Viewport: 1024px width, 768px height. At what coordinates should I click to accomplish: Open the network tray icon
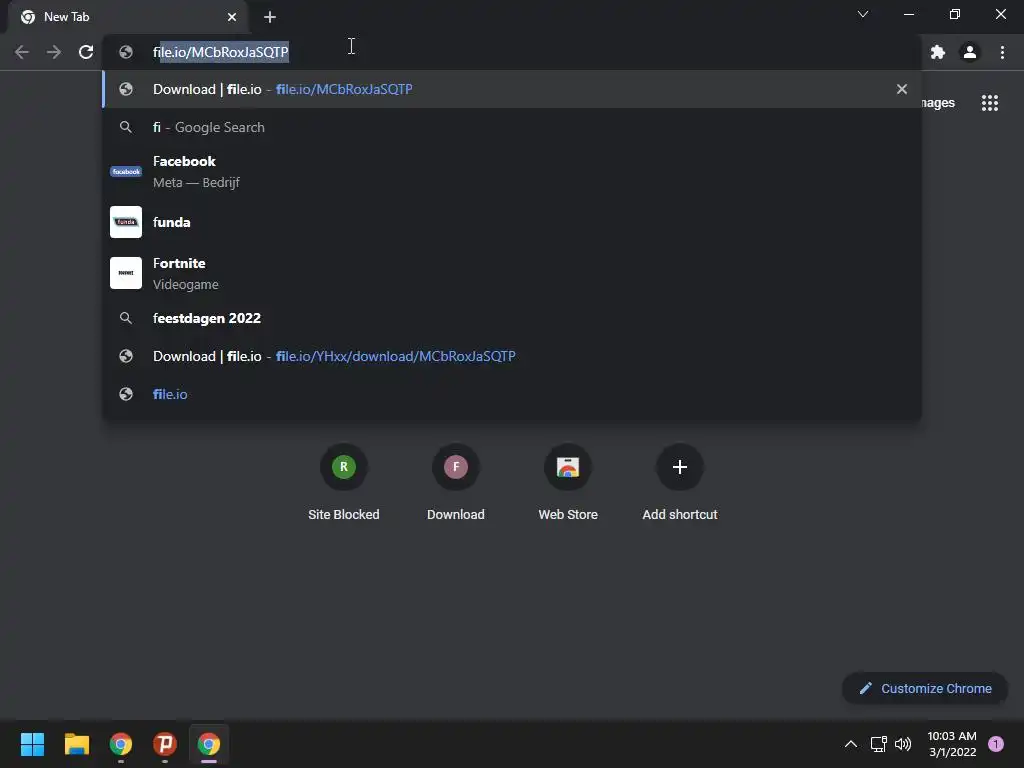[x=879, y=744]
